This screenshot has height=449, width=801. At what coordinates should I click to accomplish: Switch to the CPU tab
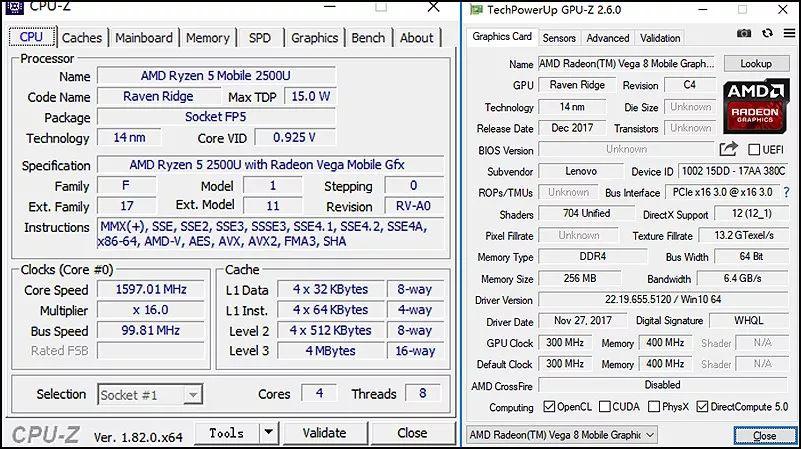coord(32,37)
